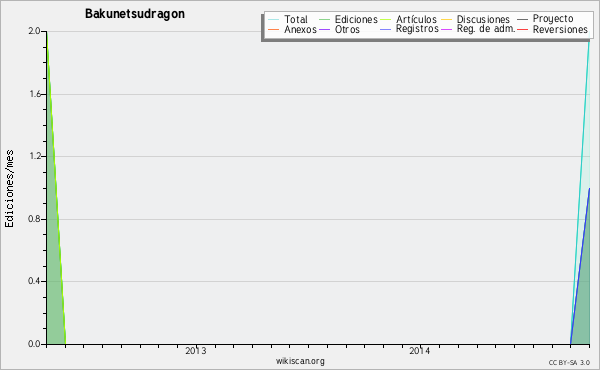Click the 0.0 y-axis value
600x370 pixels.
[34, 344]
